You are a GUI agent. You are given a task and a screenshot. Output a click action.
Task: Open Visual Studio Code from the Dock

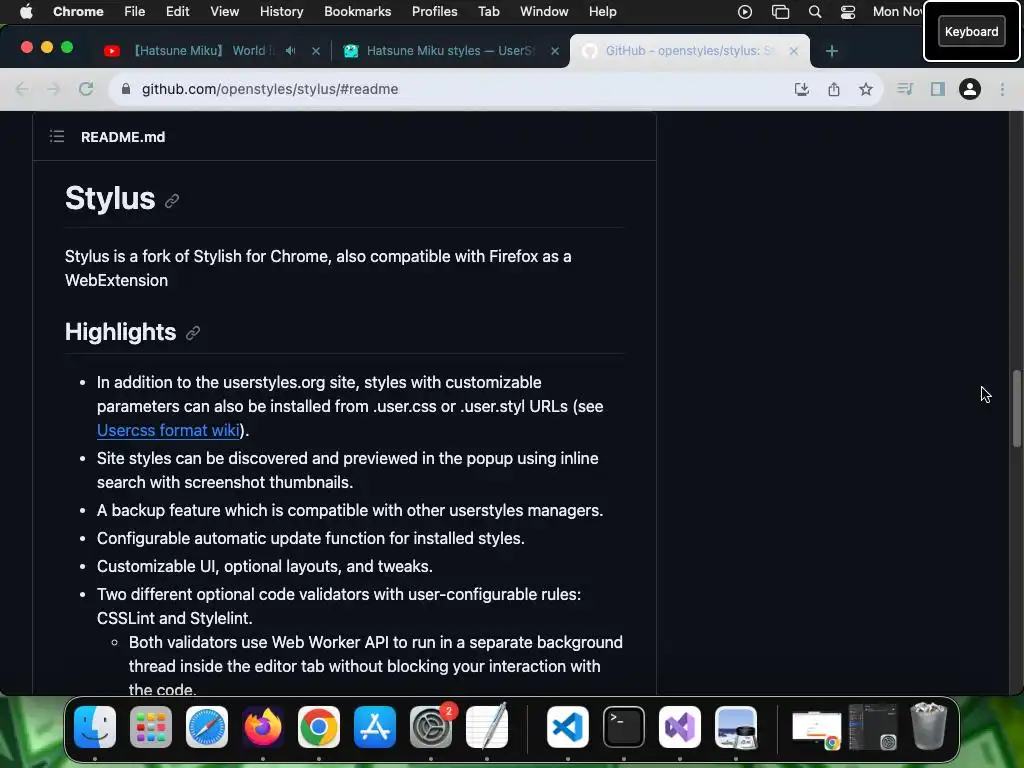click(x=568, y=727)
